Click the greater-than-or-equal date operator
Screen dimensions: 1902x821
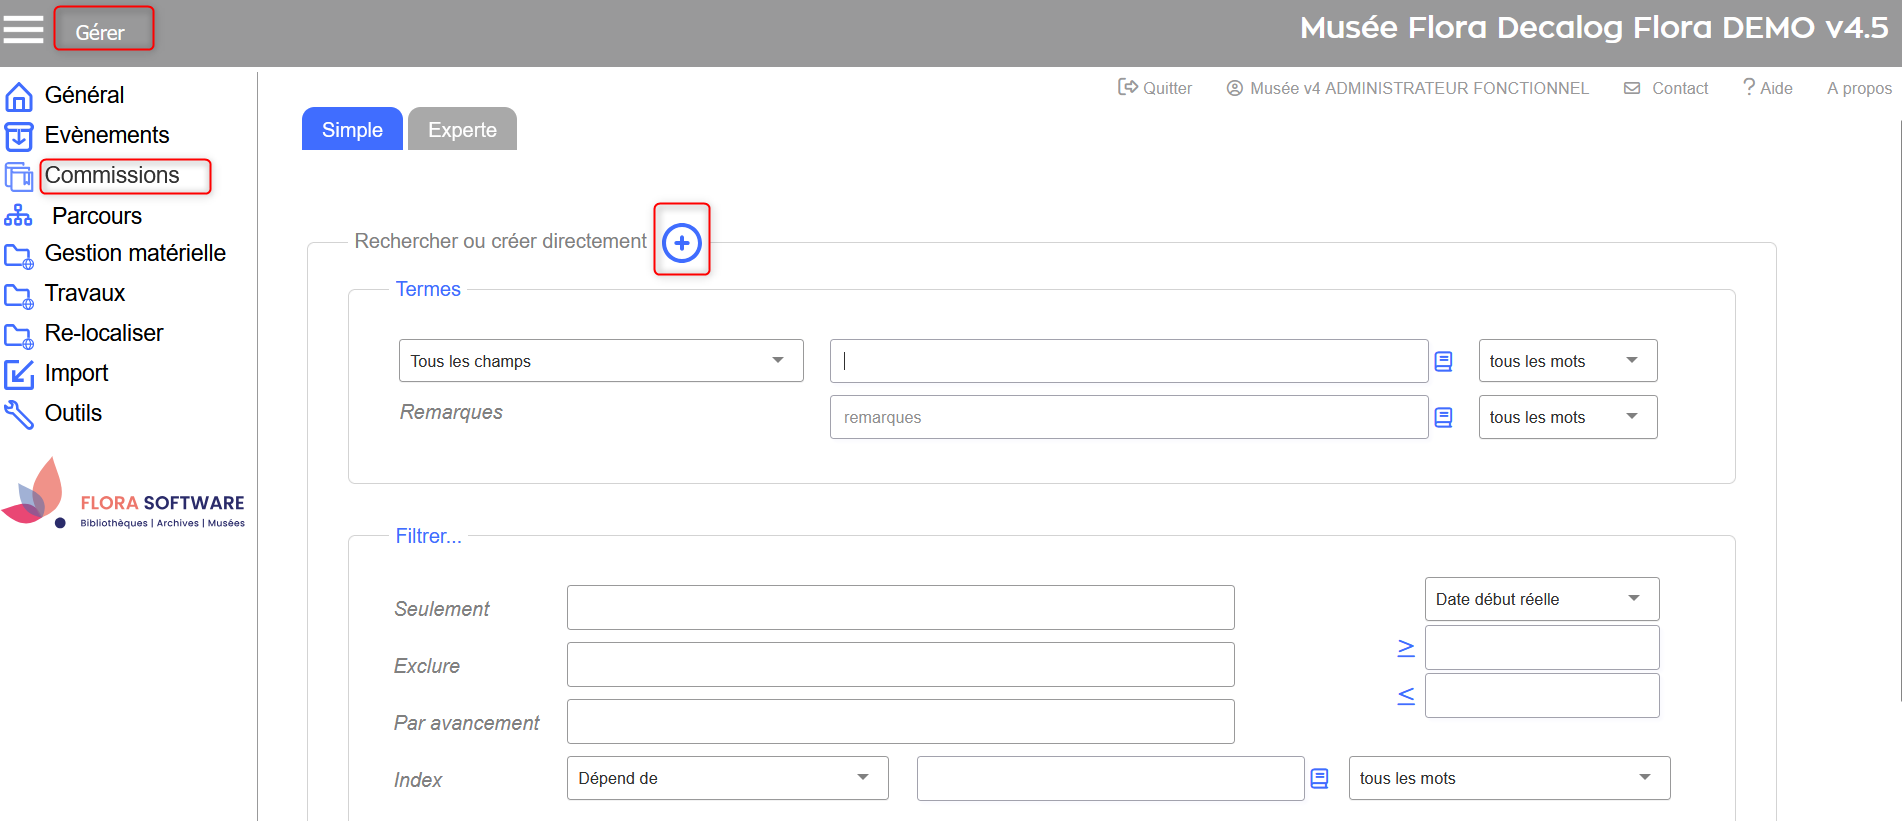[1405, 648]
